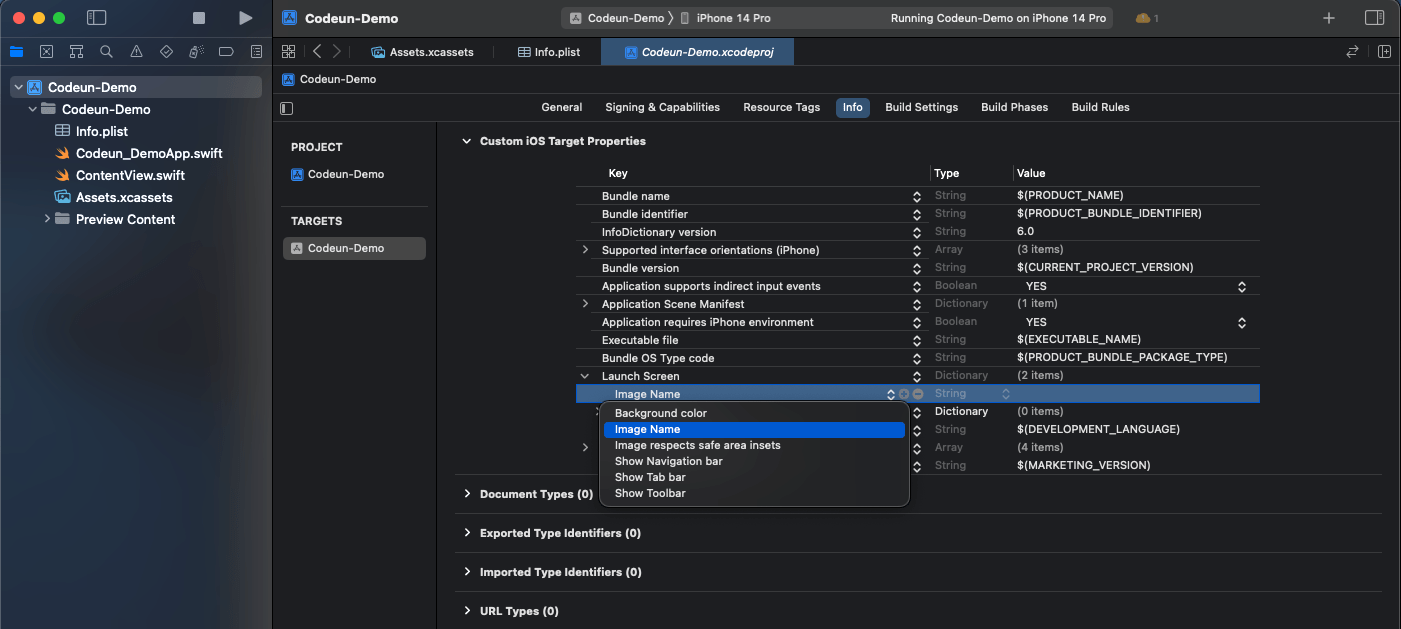Choose Show Tab bar option
This screenshot has height=629, width=1401.
pos(754,477)
